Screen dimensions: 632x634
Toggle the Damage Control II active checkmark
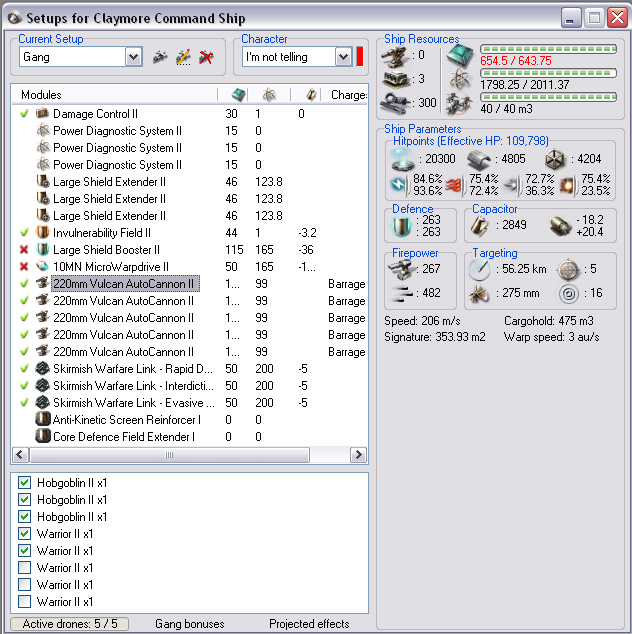(24, 114)
